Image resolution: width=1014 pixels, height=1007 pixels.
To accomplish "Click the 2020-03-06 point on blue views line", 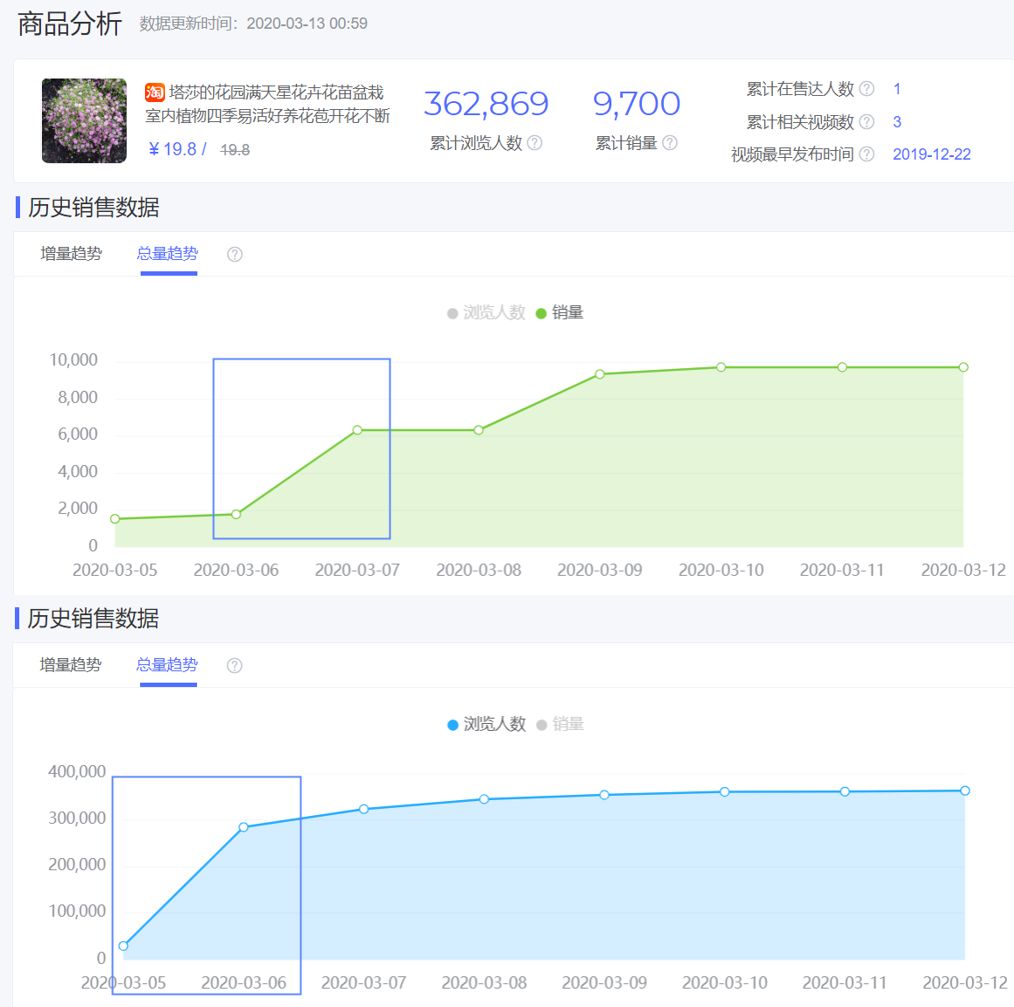I will [243, 827].
